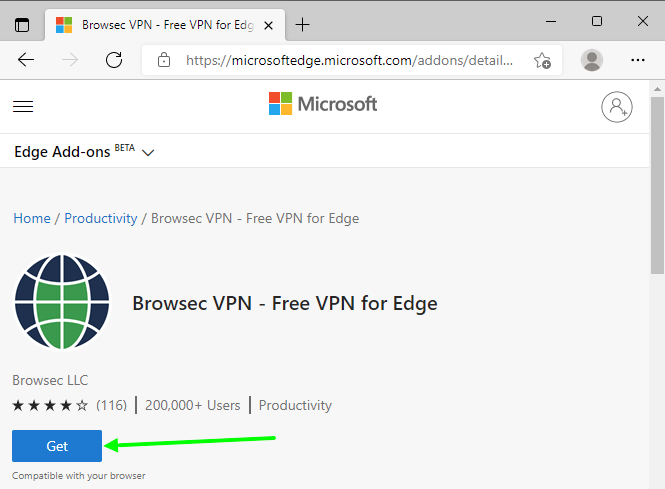Open the sign-in account icon

pyautogui.click(x=617, y=106)
